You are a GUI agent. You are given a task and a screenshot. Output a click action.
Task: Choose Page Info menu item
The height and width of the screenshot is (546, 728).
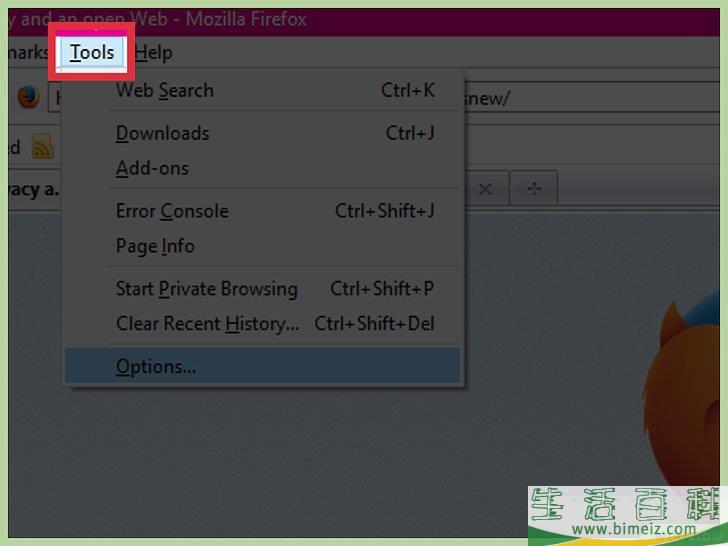coord(262,246)
